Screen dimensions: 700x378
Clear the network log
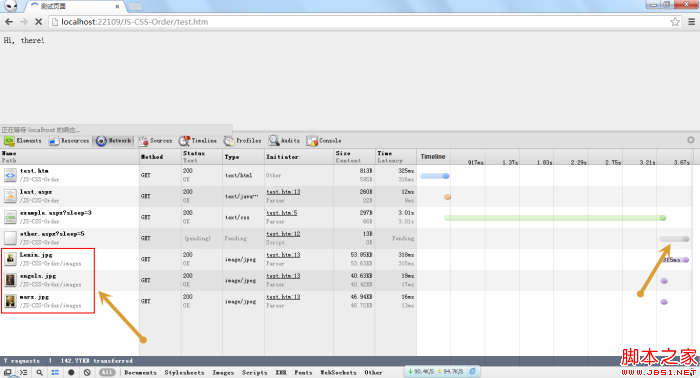point(87,372)
